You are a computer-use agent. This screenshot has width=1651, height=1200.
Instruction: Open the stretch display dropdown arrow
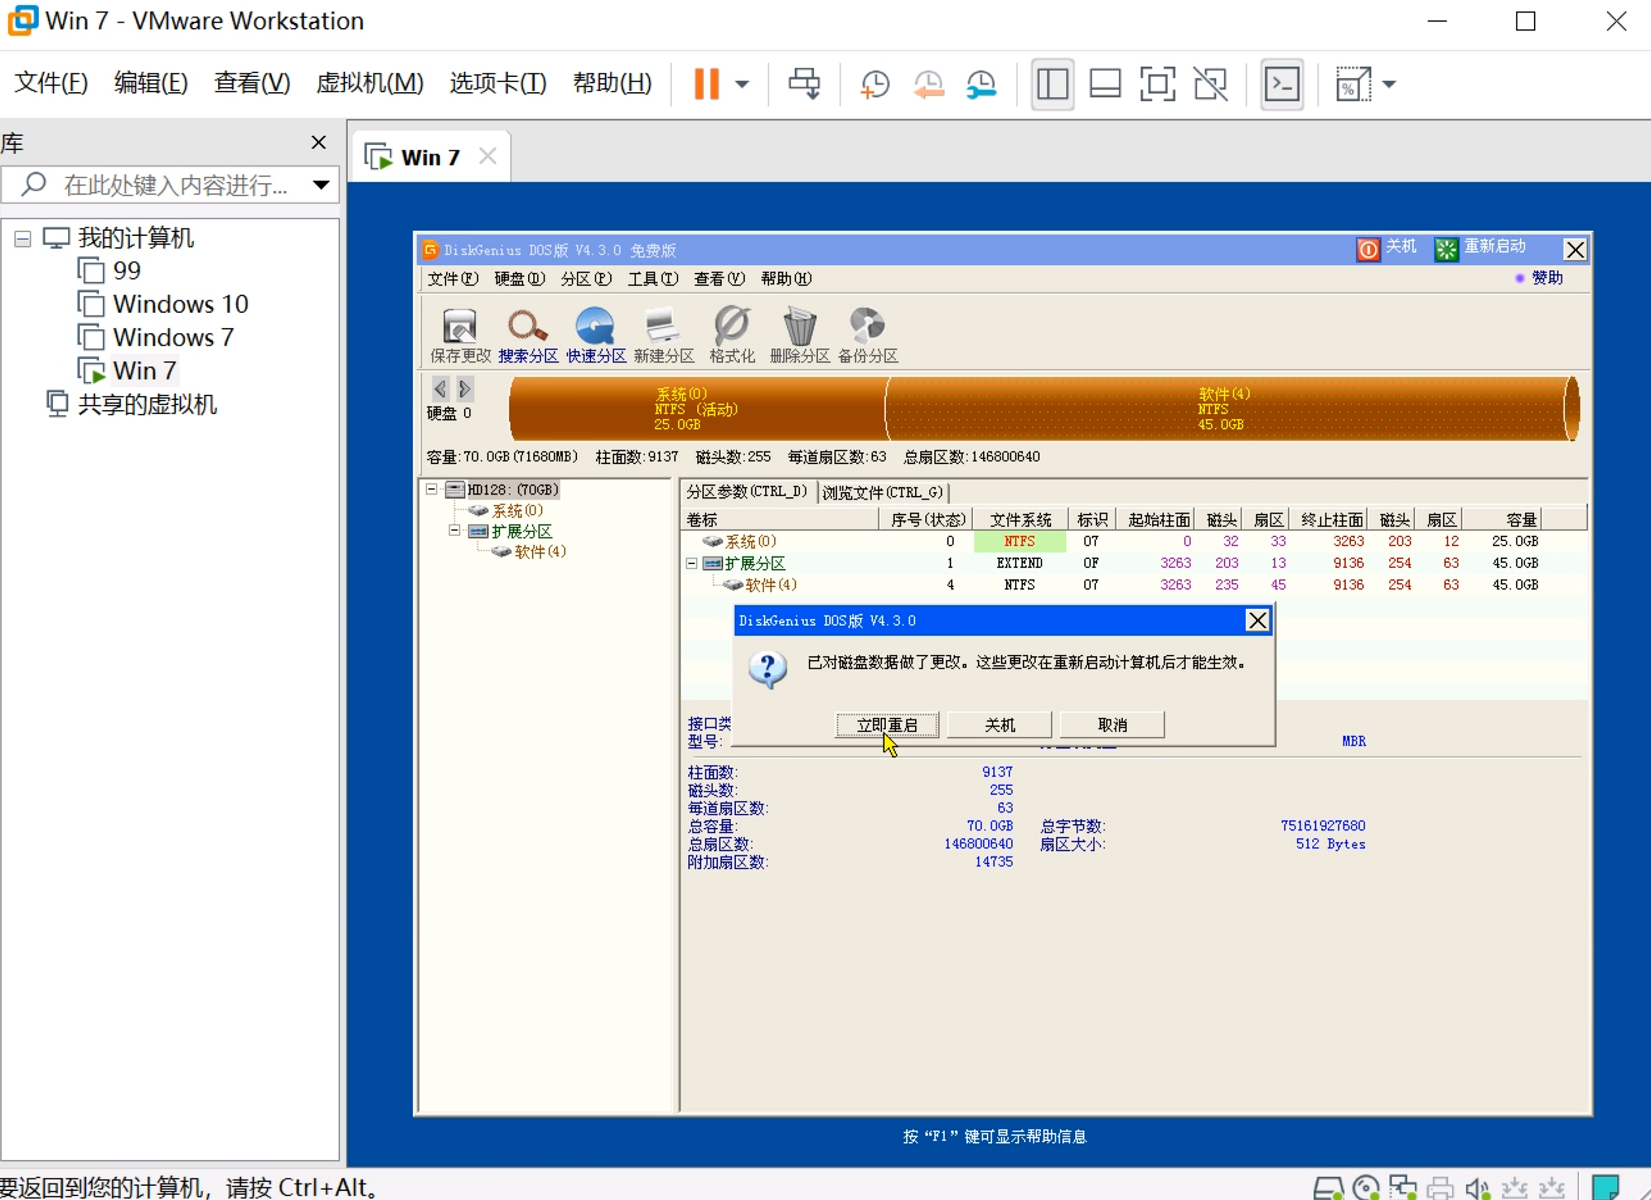(x=1389, y=85)
